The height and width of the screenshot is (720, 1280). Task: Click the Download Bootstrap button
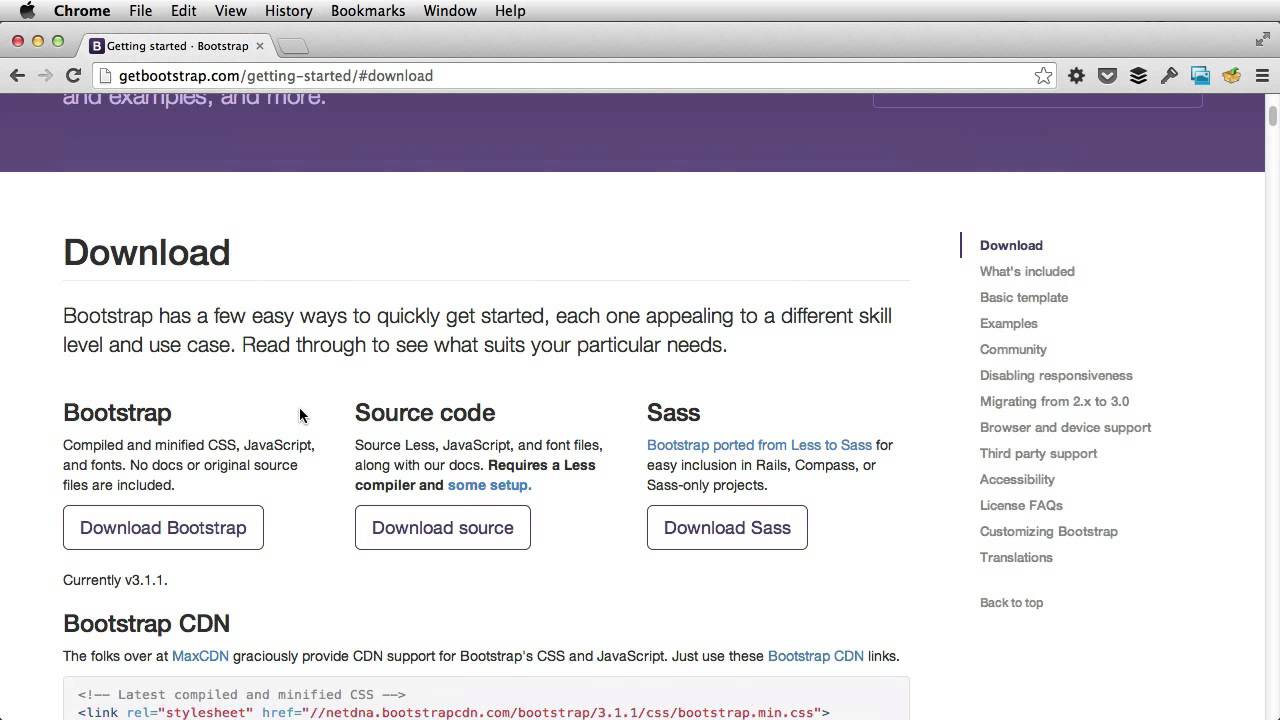(163, 527)
